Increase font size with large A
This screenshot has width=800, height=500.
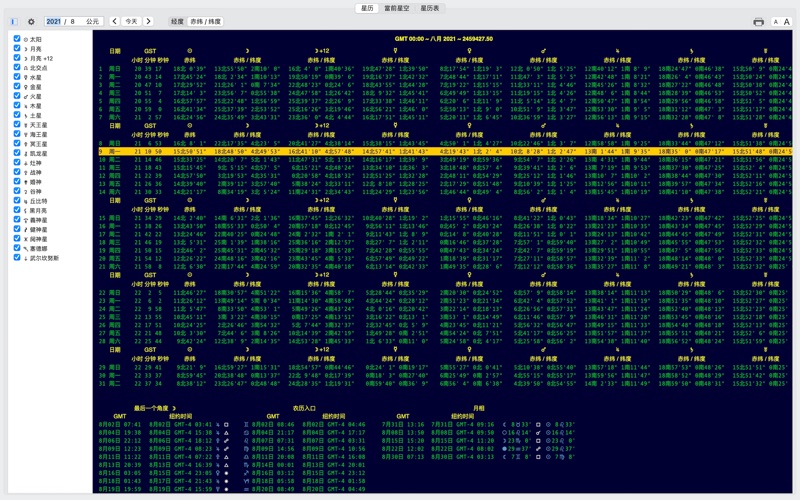tap(788, 21)
